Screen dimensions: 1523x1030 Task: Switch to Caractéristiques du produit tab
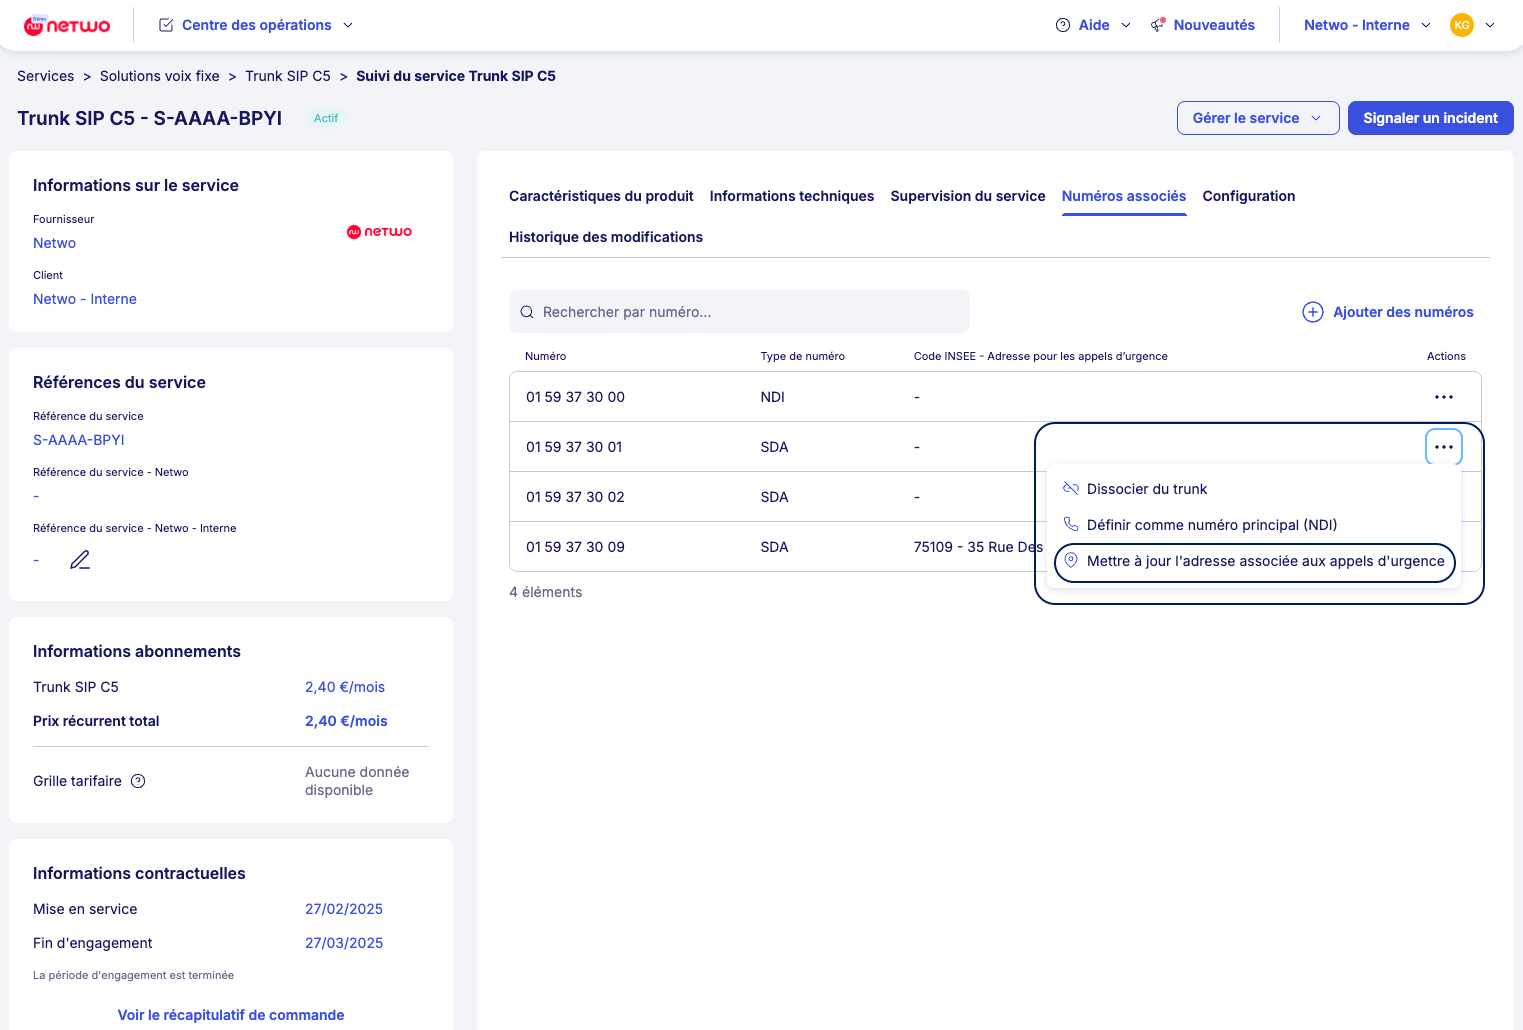(x=601, y=196)
